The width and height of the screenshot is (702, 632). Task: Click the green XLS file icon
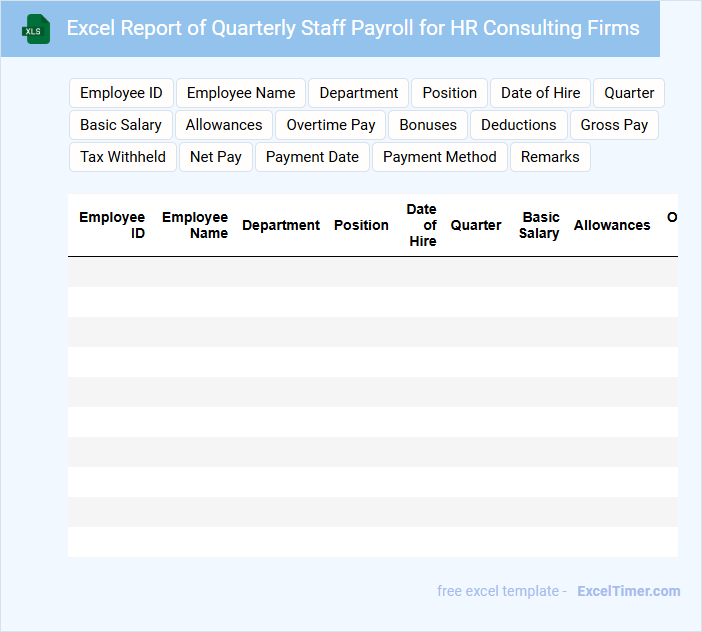36,29
